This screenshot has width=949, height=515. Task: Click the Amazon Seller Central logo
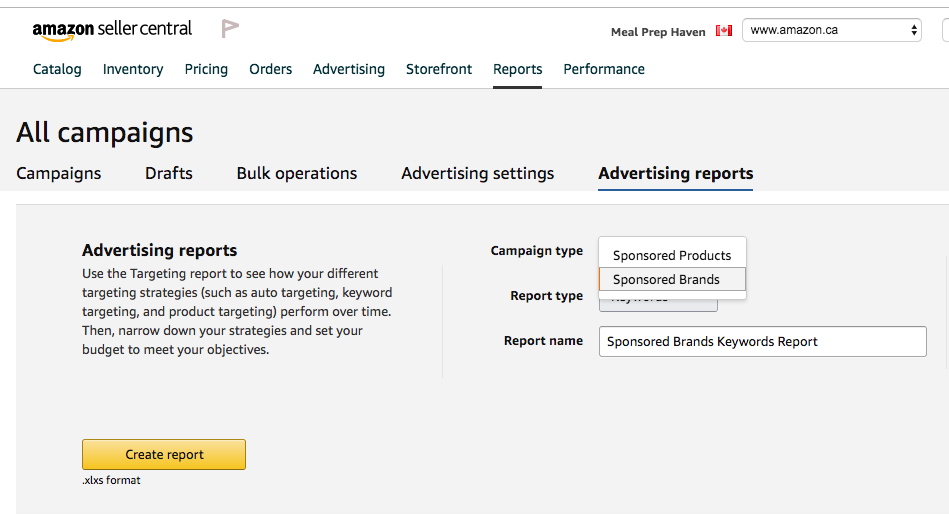tap(112, 30)
